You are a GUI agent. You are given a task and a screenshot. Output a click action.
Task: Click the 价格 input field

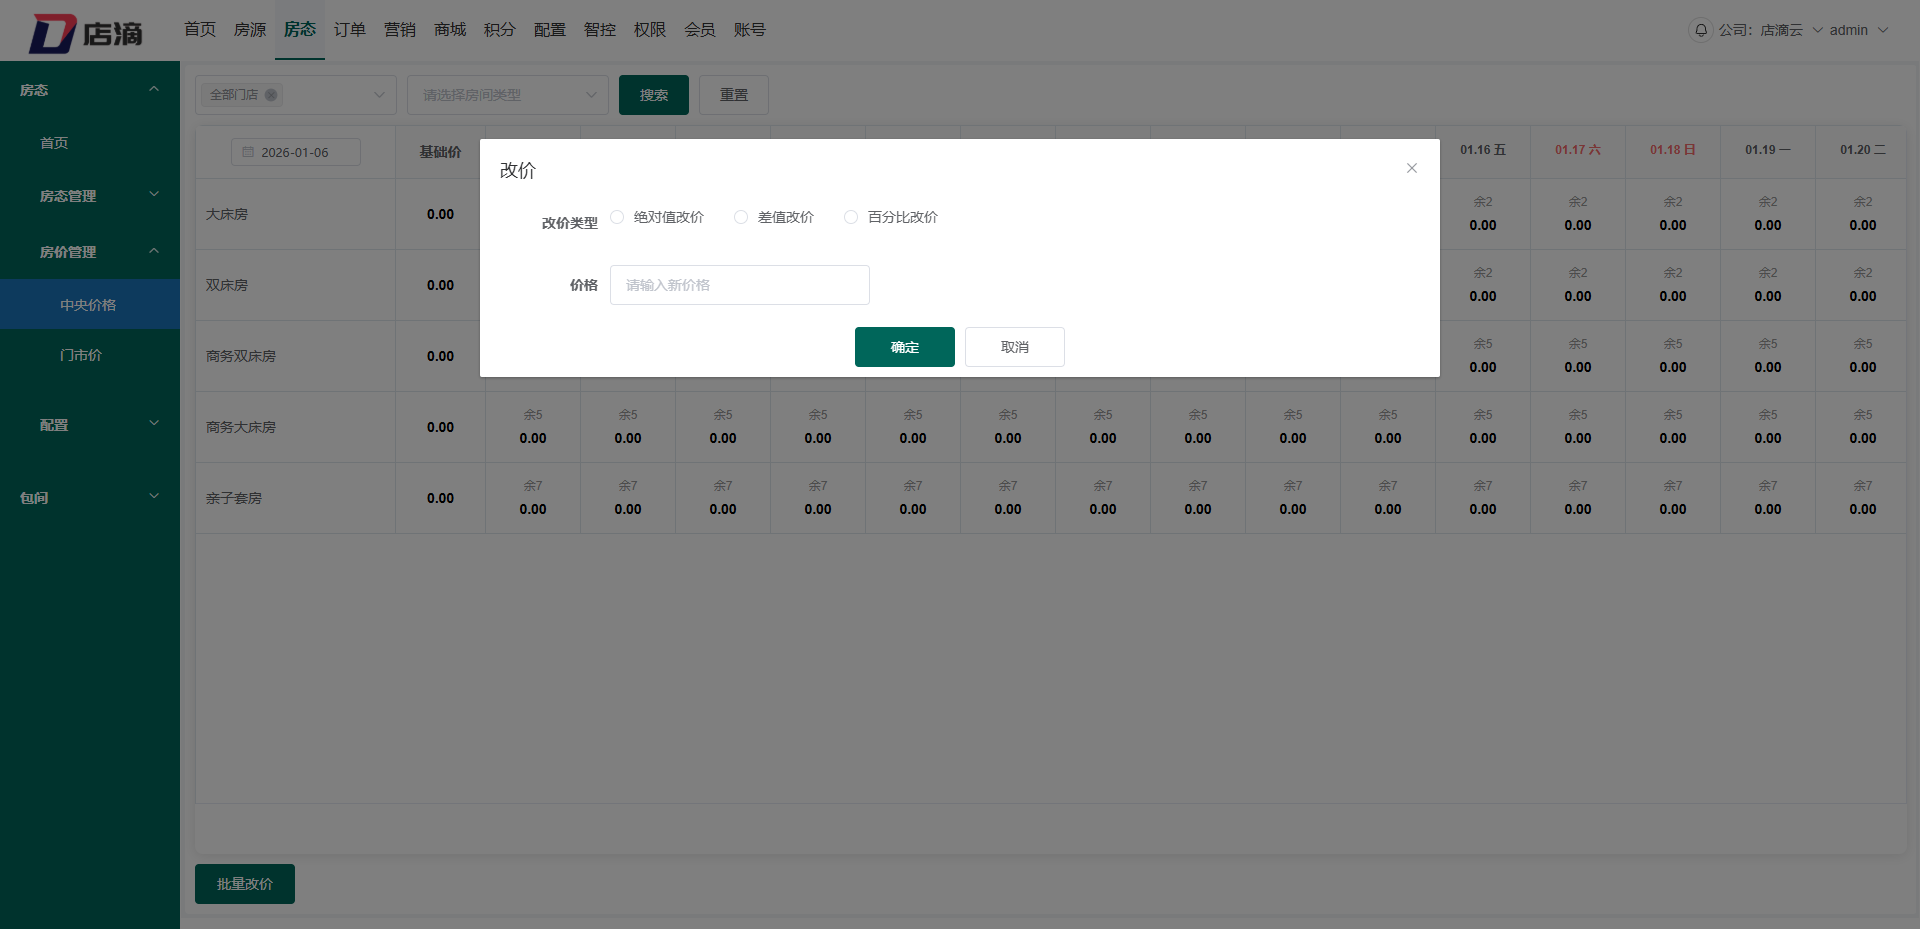(740, 285)
